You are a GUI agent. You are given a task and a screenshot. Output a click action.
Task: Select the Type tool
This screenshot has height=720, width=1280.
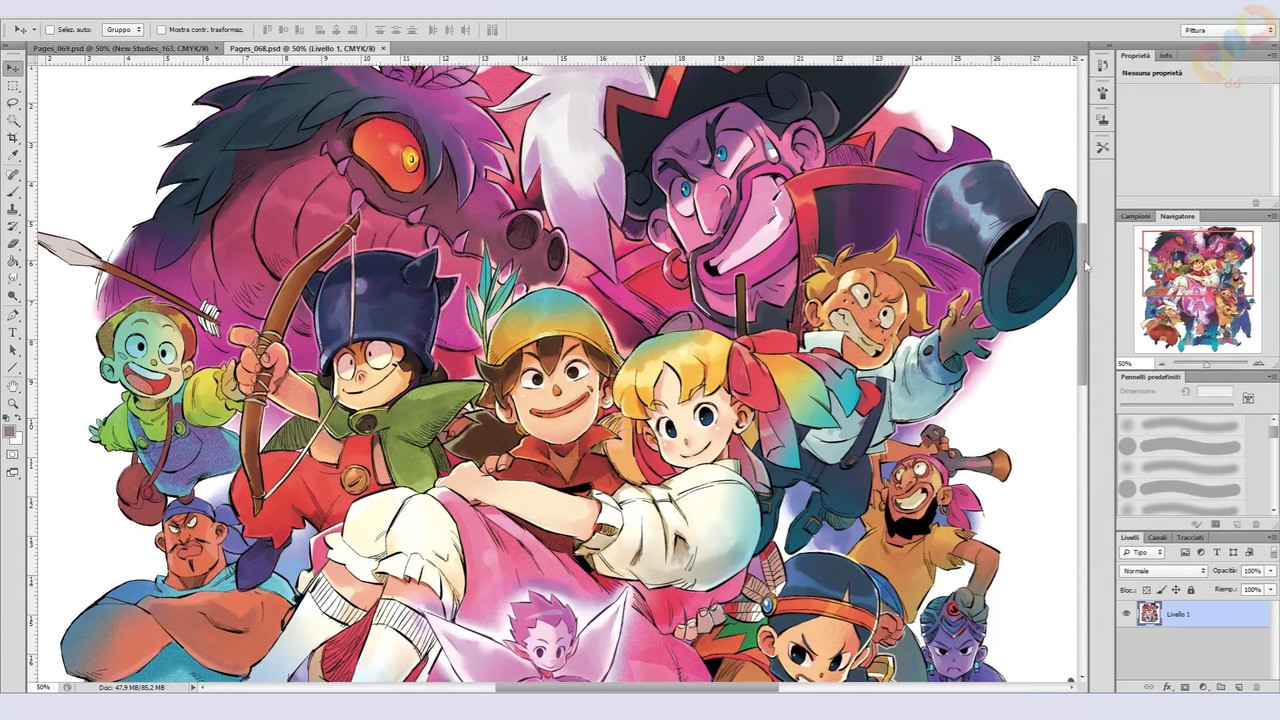[x=12, y=332]
